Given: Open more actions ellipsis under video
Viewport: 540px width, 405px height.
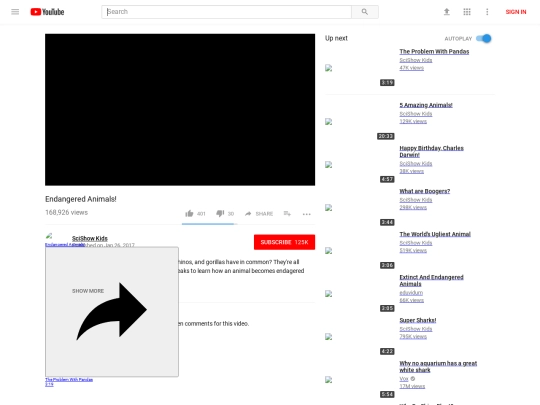Looking at the screenshot, I should [x=307, y=214].
